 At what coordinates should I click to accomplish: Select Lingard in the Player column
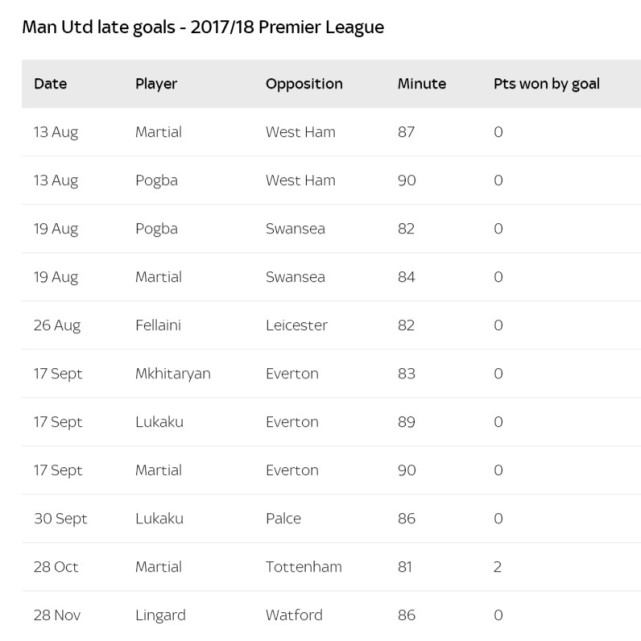[x=160, y=615]
